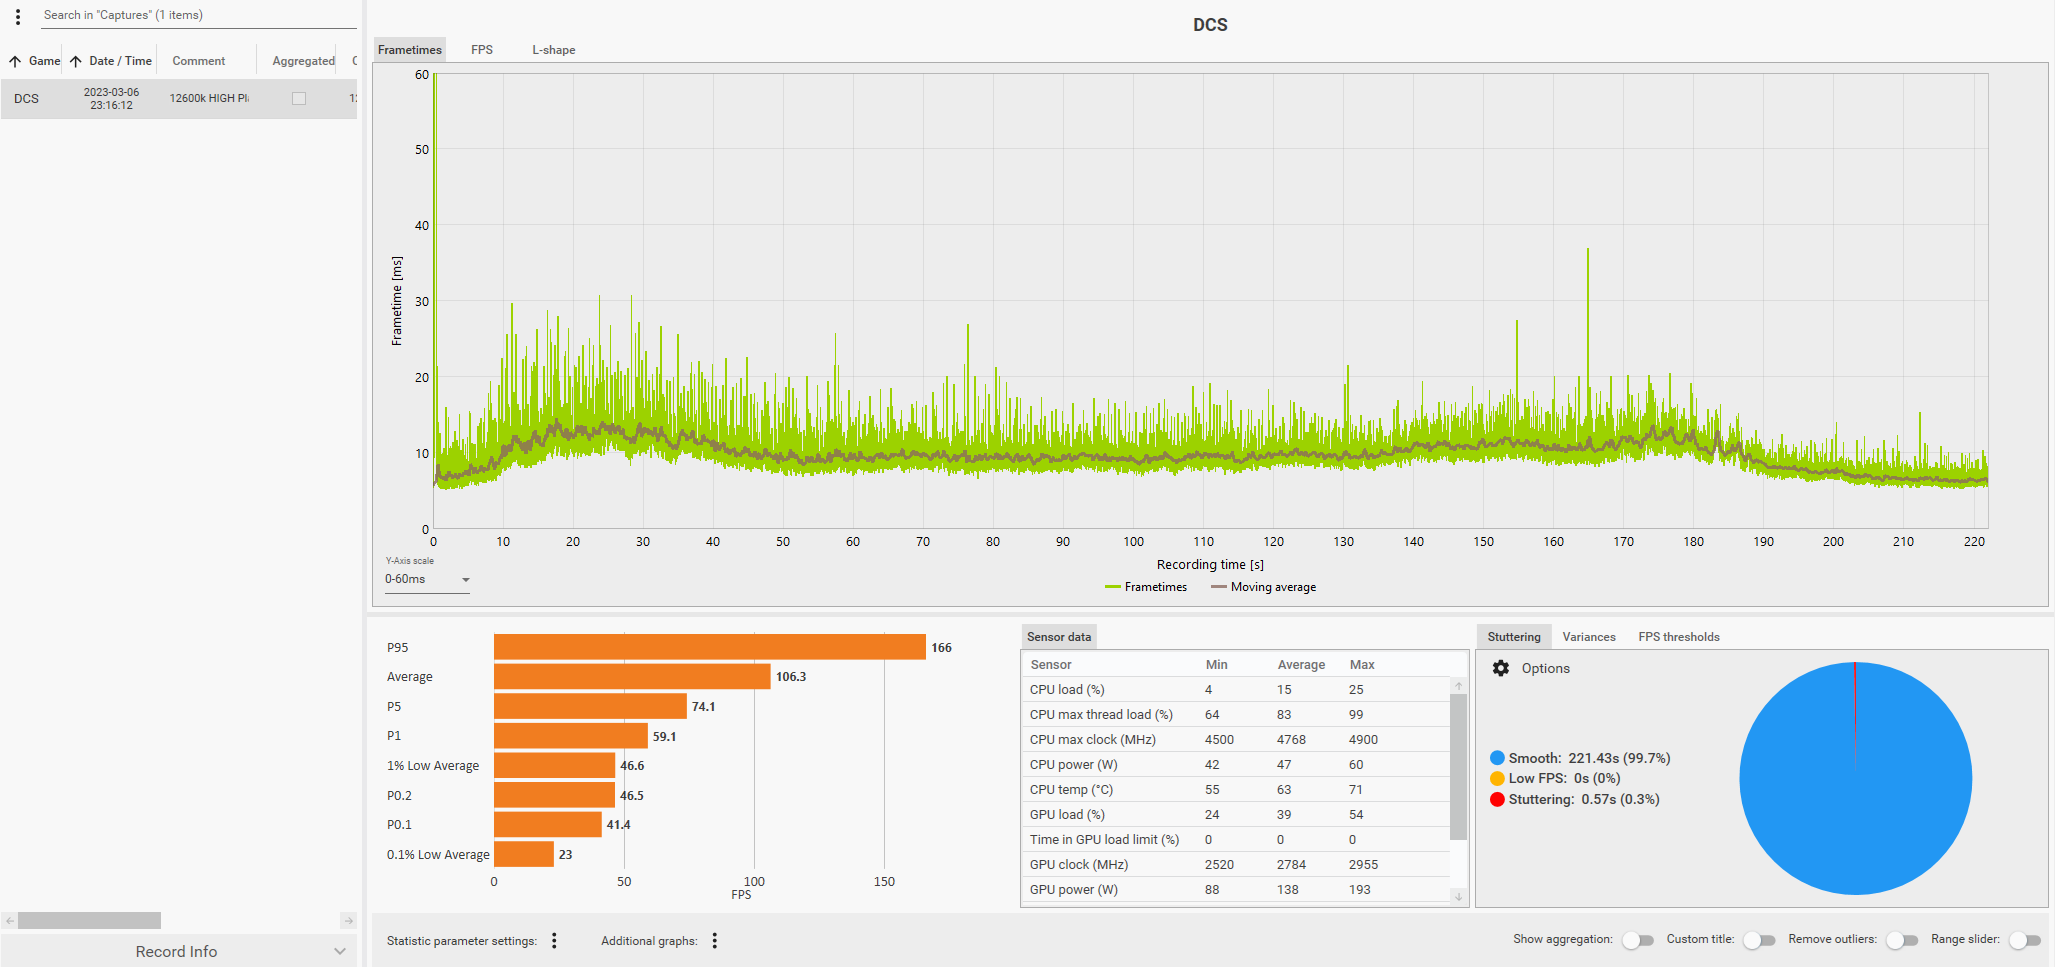Image resolution: width=2055 pixels, height=967 pixels.
Task: Click the sensor table vertical scrollbar thumb
Action: point(1458,767)
